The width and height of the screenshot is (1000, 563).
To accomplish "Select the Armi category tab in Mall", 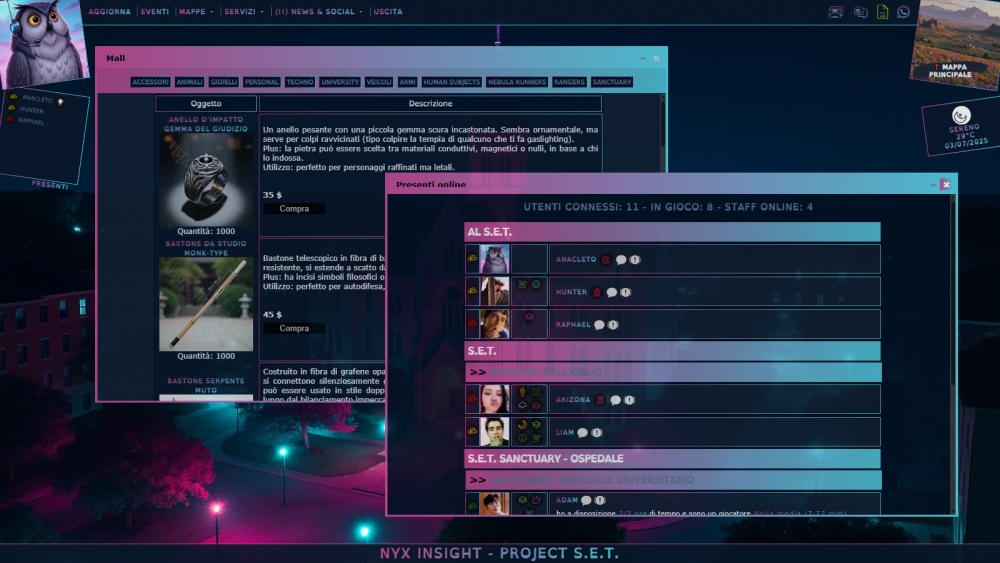I will click(x=408, y=82).
